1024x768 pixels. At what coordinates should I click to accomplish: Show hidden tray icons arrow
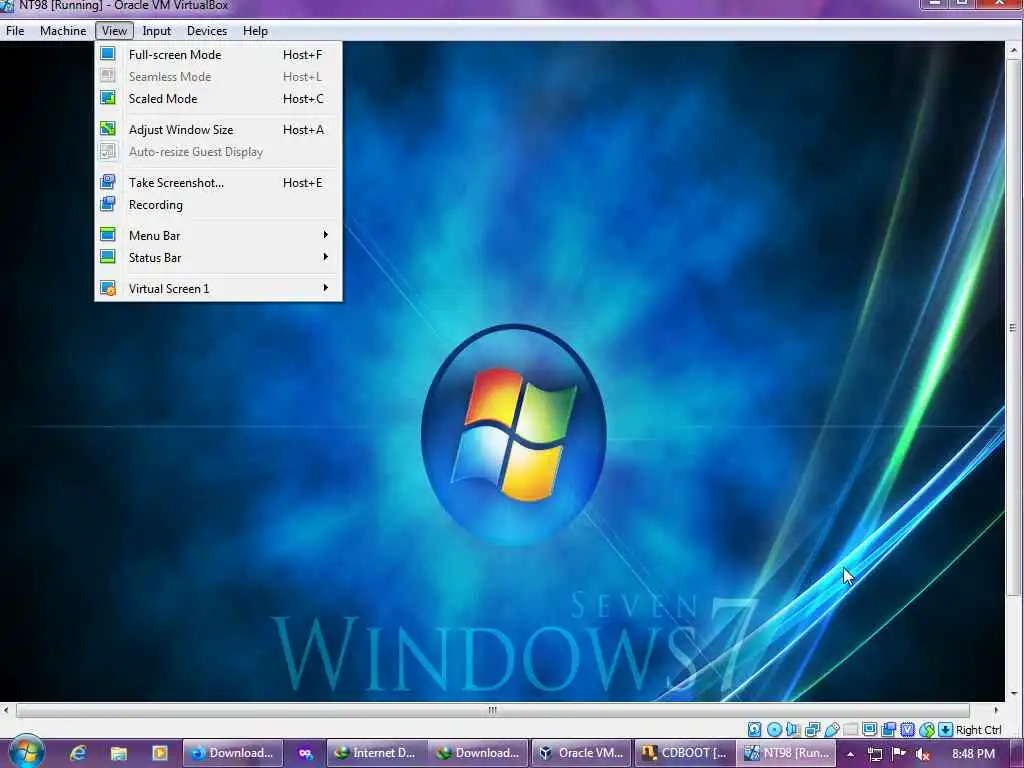coord(851,754)
